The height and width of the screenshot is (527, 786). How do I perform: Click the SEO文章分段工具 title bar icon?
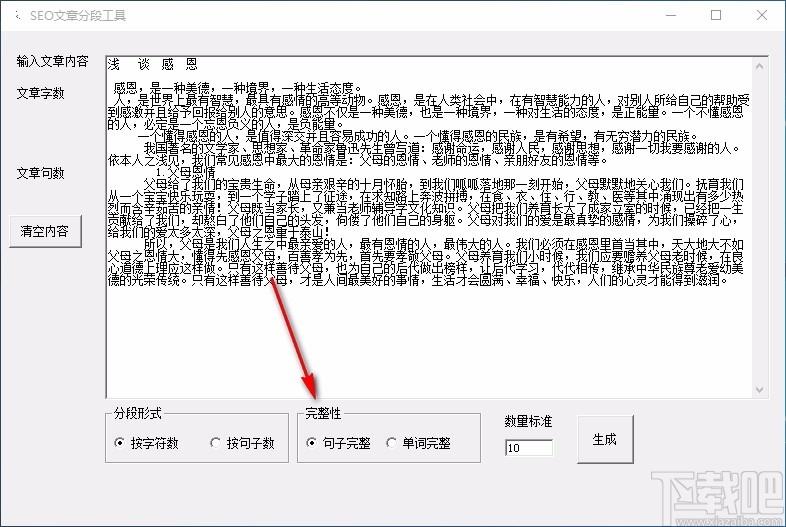tap(19, 16)
